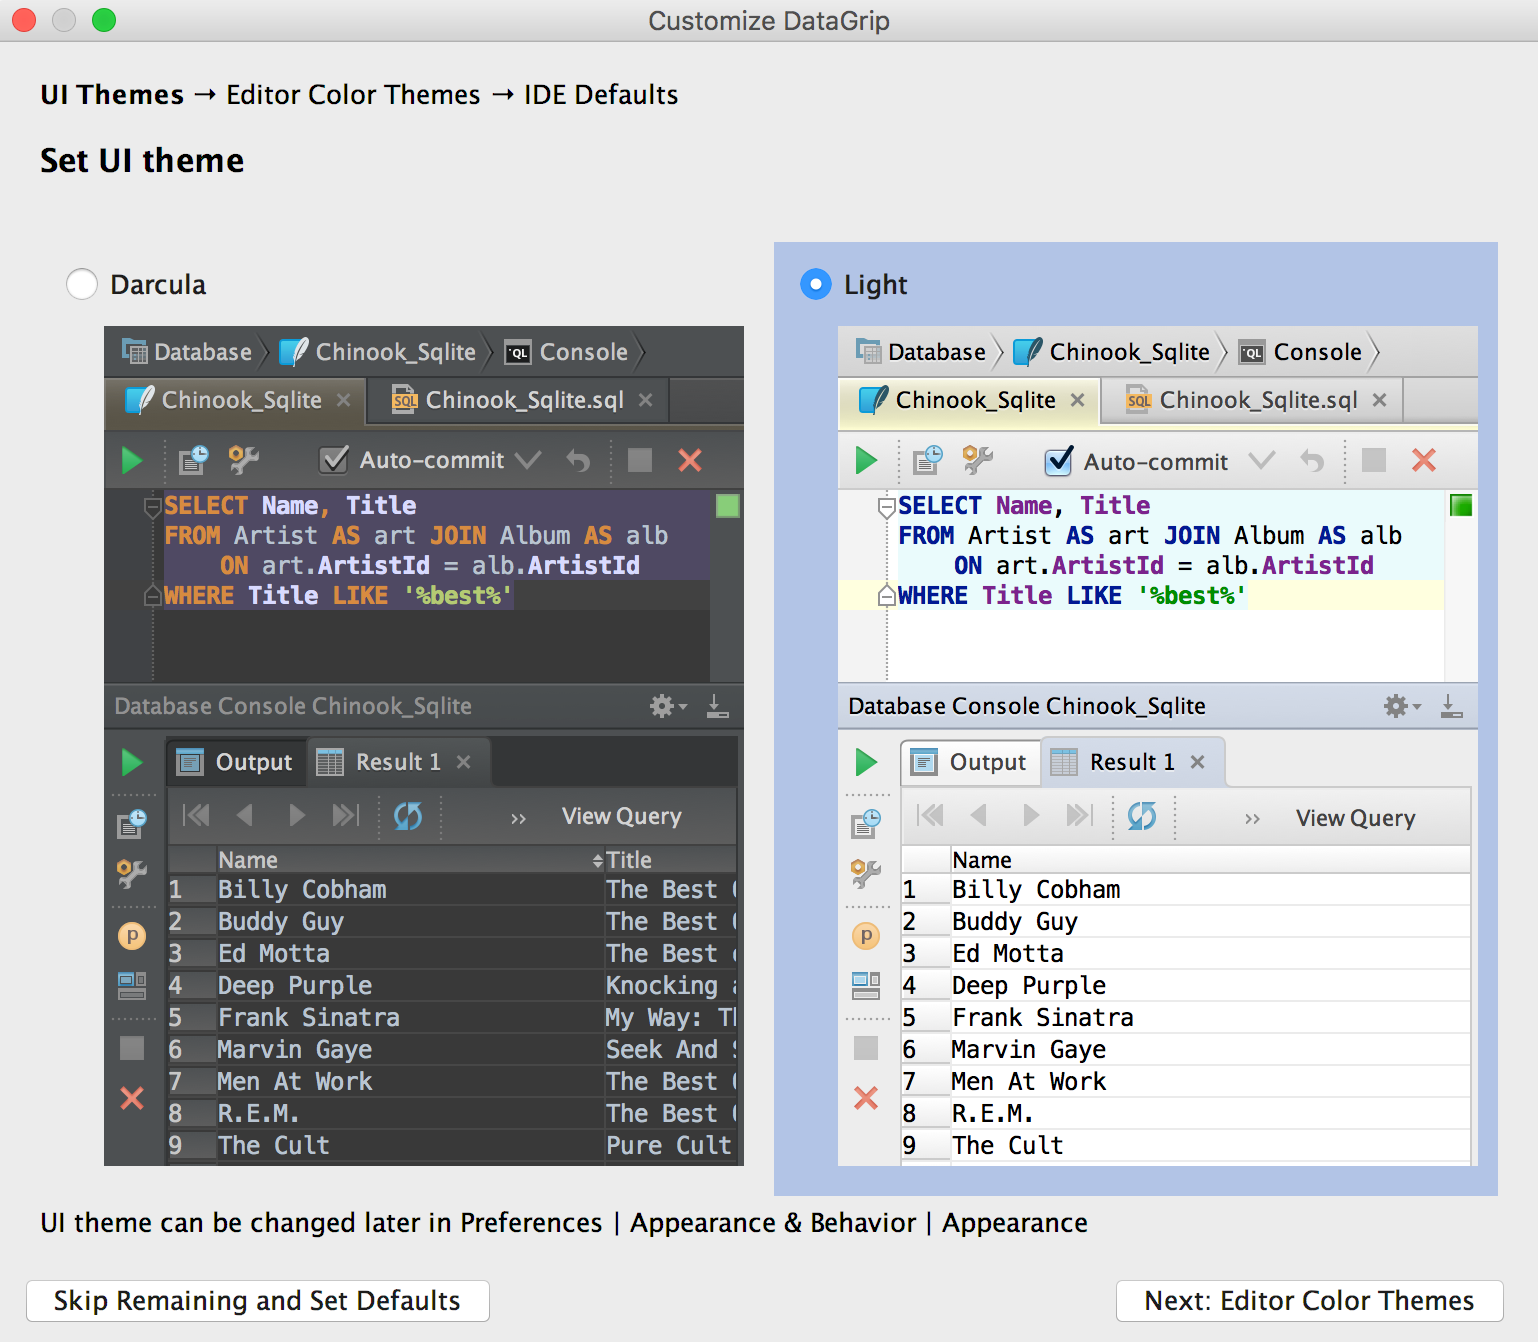Sort by Title column header in Darcula table

tap(671, 860)
